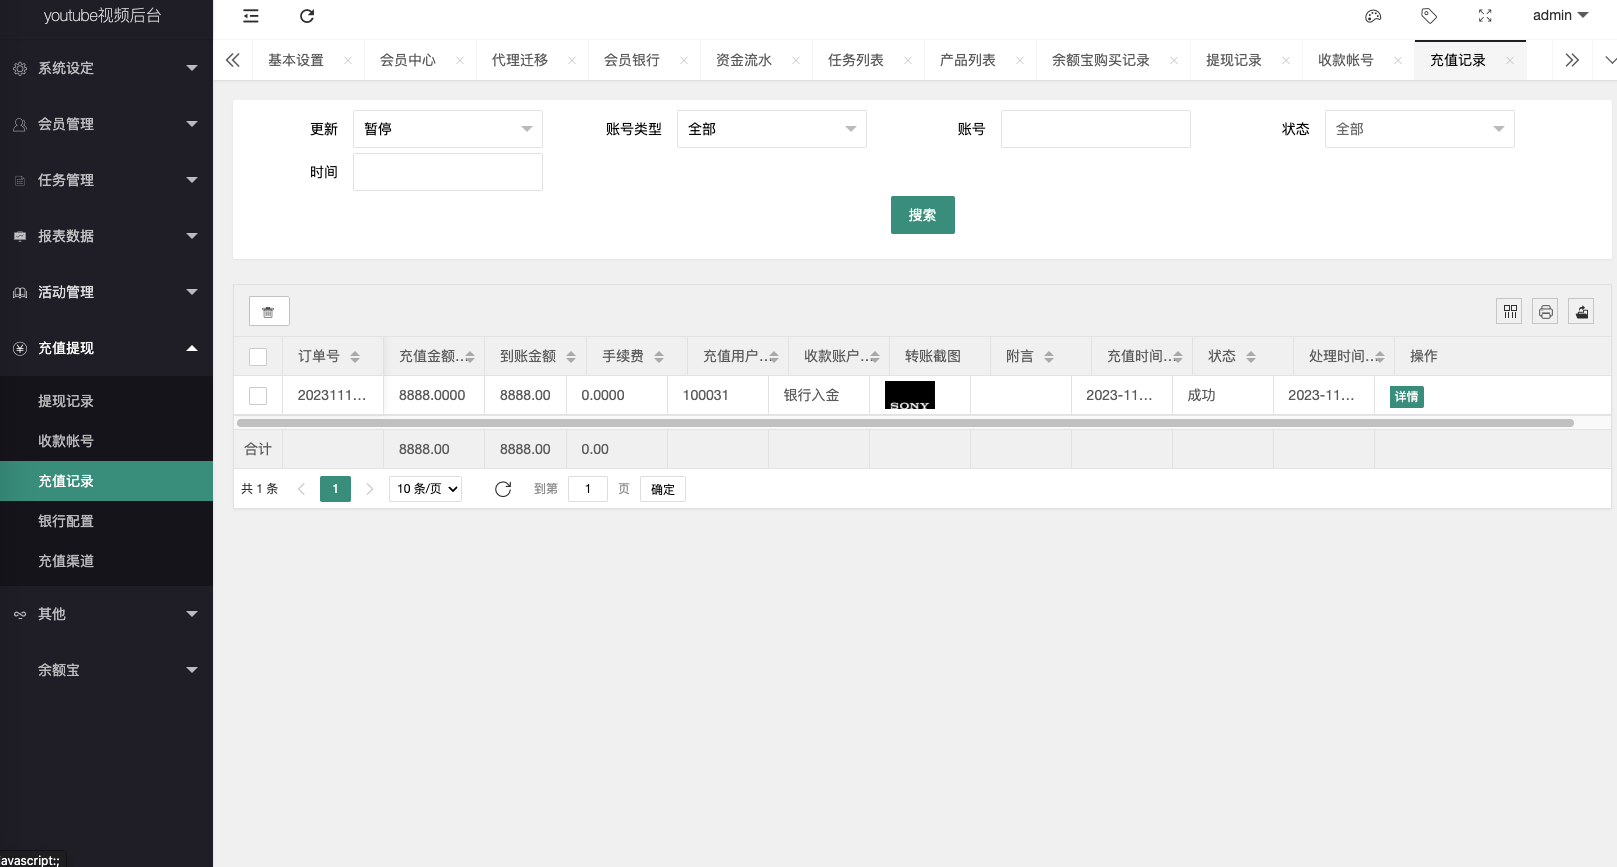Switch to the 收款帐号 tab
This screenshot has height=867, width=1617.
click(x=1346, y=60)
